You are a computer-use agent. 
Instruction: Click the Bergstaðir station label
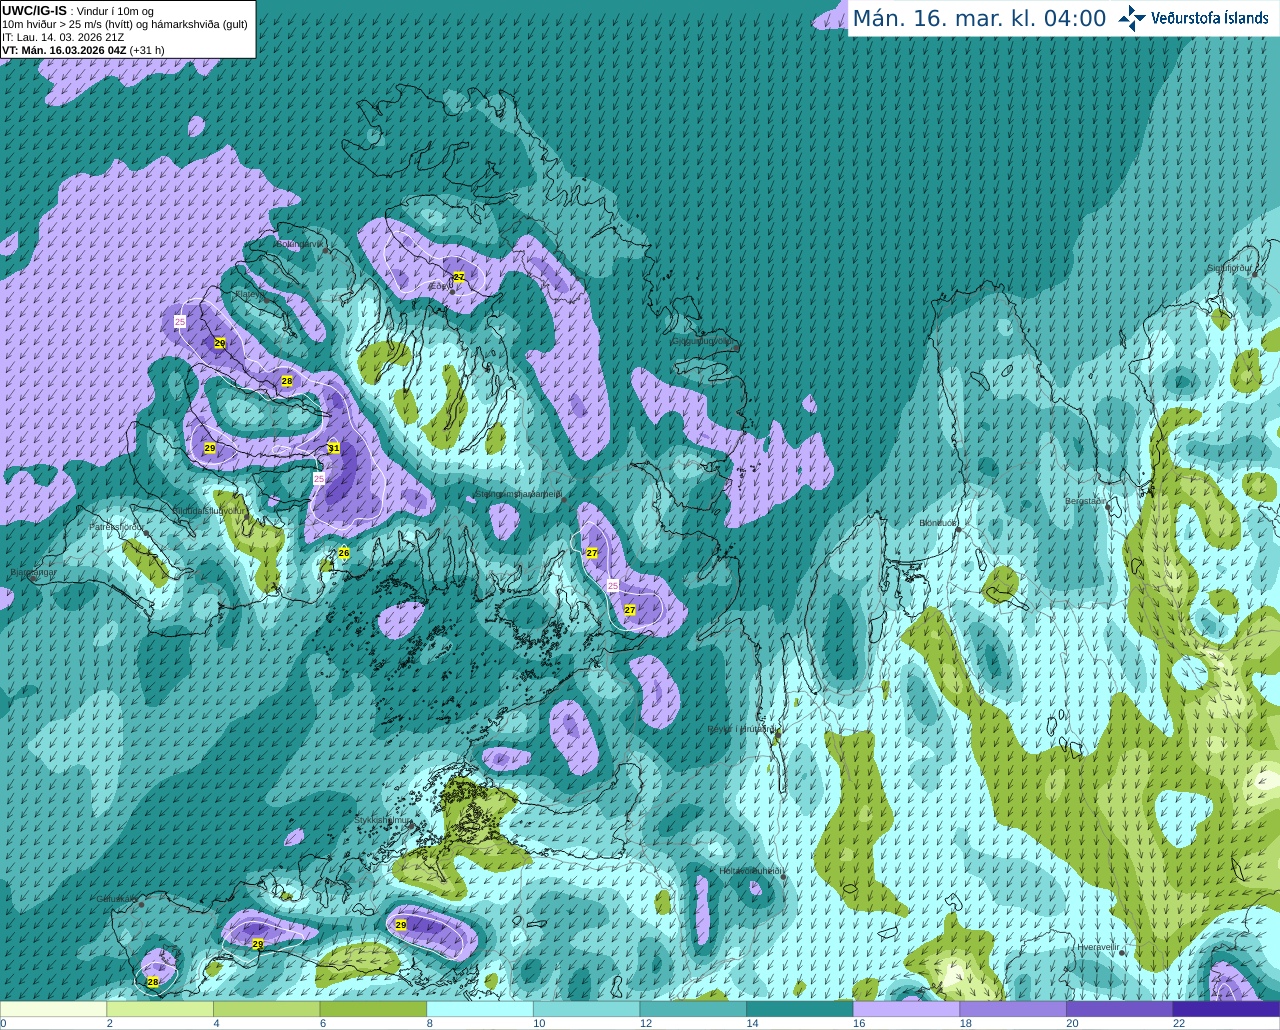tap(1086, 501)
